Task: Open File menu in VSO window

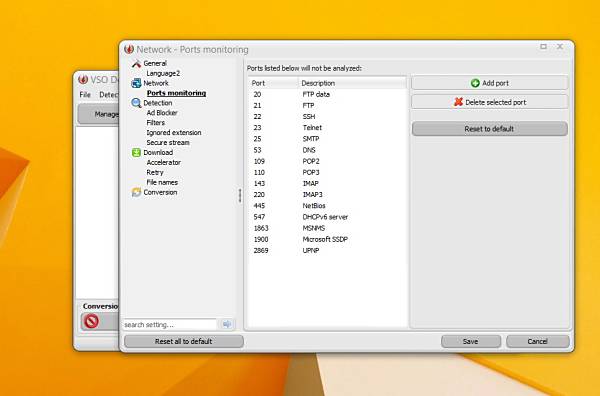Action: point(85,95)
